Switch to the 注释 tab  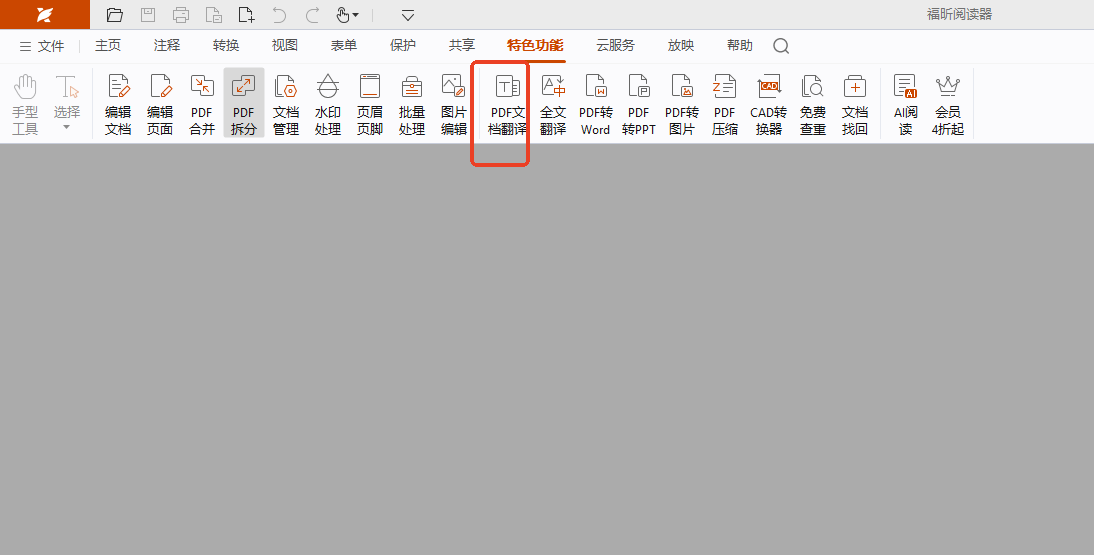[x=167, y=46]
